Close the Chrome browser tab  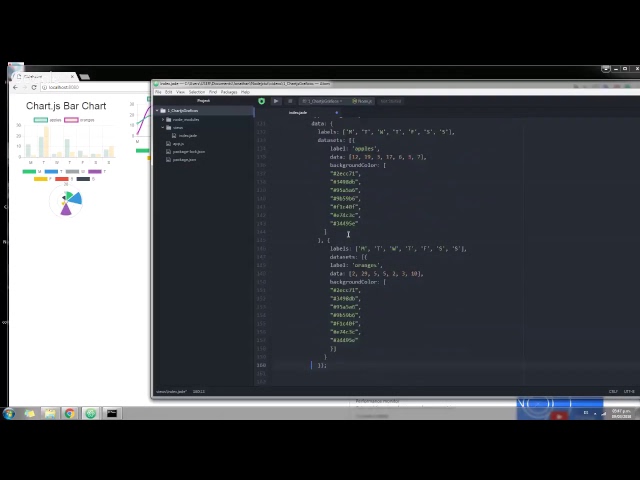point(72,76)
